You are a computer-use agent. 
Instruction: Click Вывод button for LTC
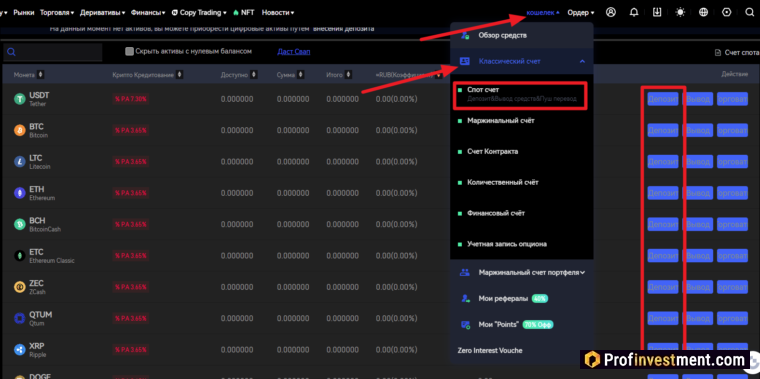[698, 161]
